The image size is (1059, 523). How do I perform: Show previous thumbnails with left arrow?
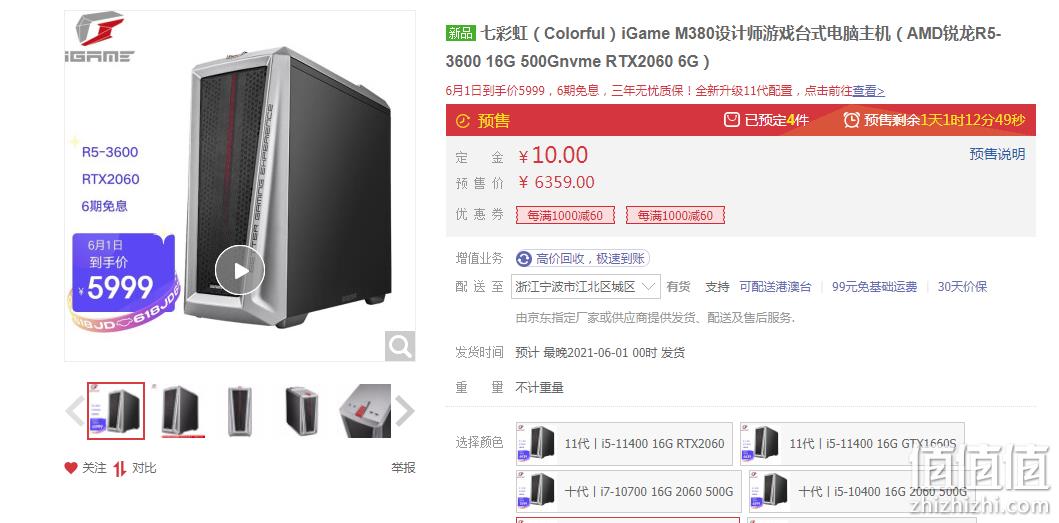point(74,410)
